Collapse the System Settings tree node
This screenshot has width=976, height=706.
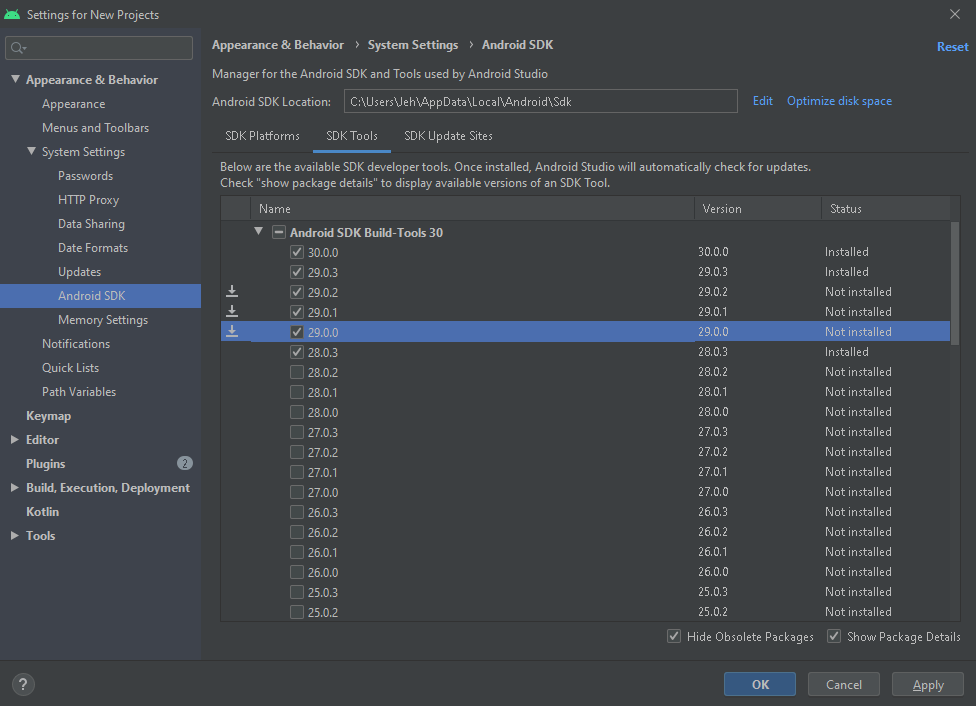(x=32, y=151)
